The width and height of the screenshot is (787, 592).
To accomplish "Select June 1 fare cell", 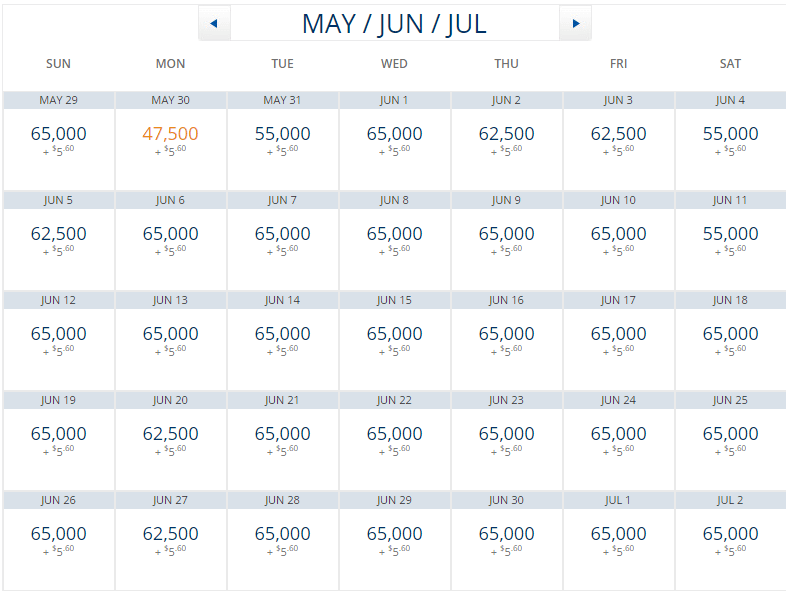I will tap(395, 141).
